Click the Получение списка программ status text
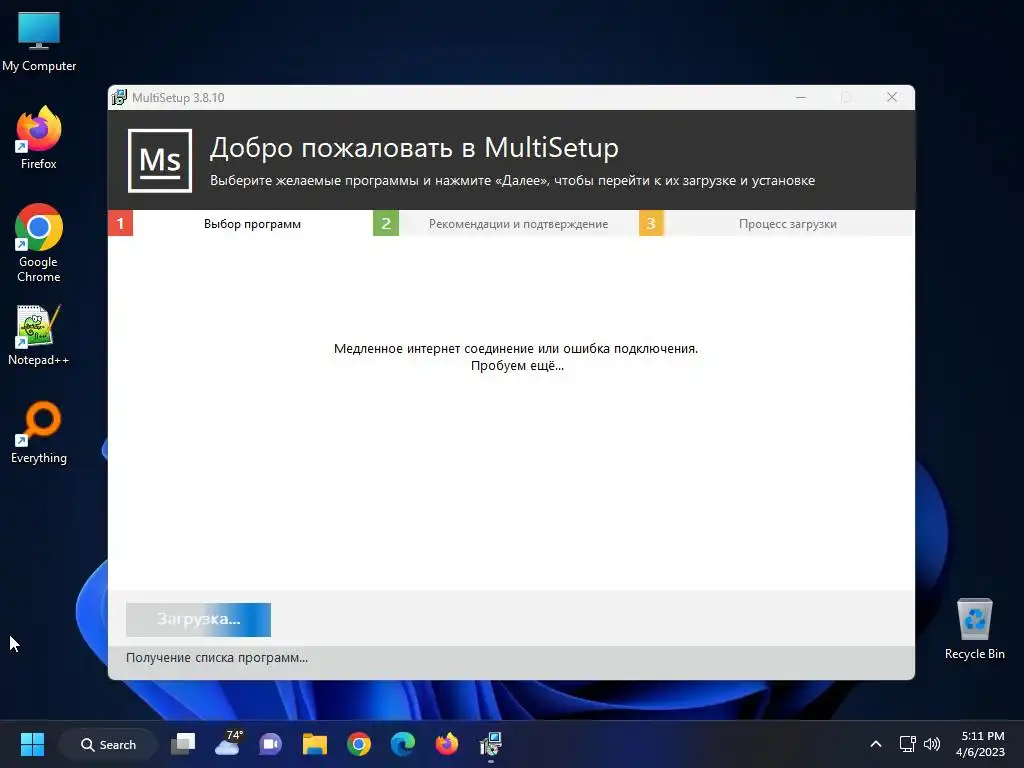This screenshot has width=1024, height=768. point(217,658)
